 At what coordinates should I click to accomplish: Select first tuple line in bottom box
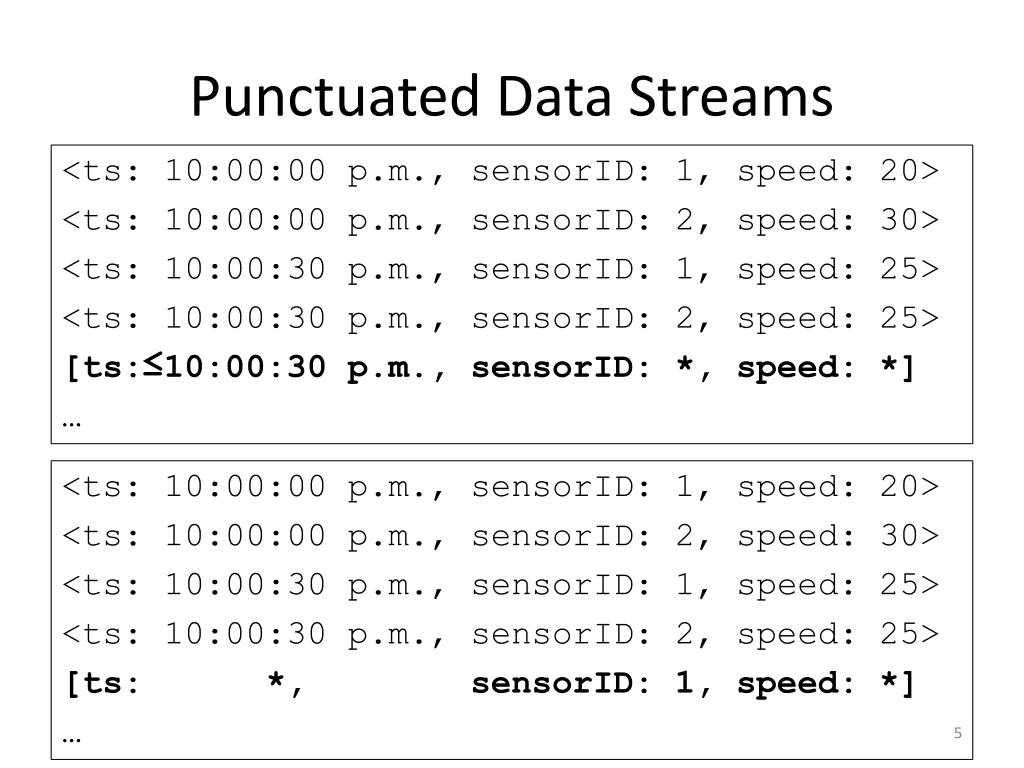pyautogui.click(x=501, y=487)
